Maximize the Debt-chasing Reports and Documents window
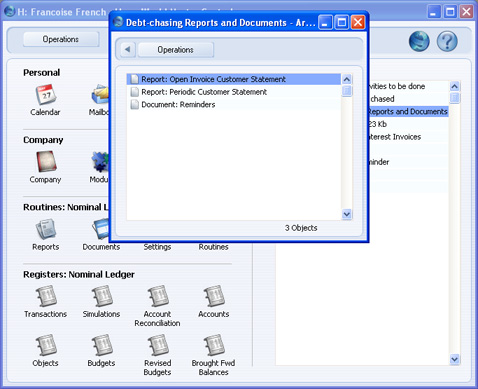This screenshot has height=389, width=478. 342,22
